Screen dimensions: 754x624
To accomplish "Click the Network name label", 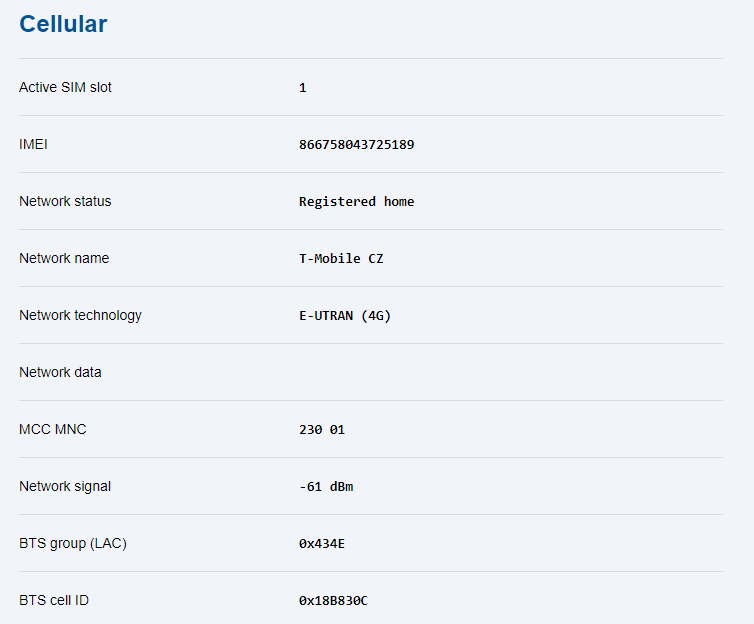I will pyautogui.click(x=64, y=258).
